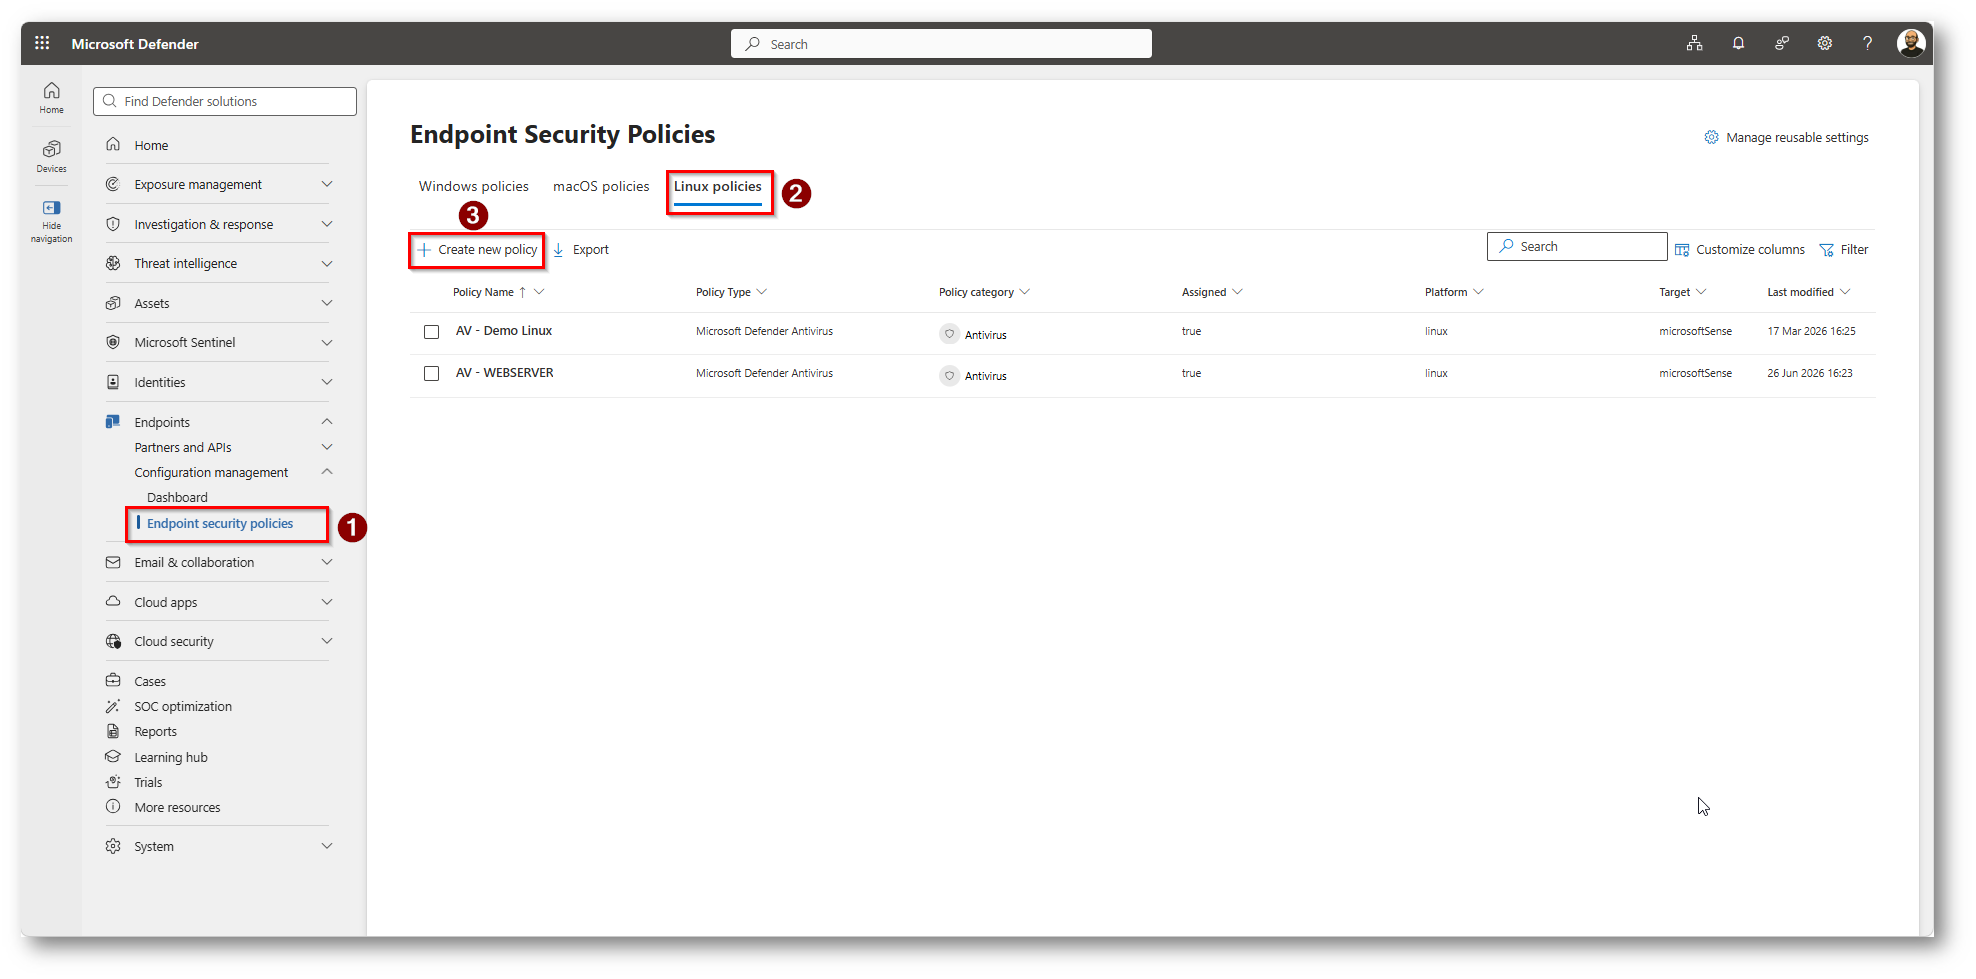Collapse the Configuration management chevron
The width and height of the screenshot is (1976, 979).
point(327,472)
